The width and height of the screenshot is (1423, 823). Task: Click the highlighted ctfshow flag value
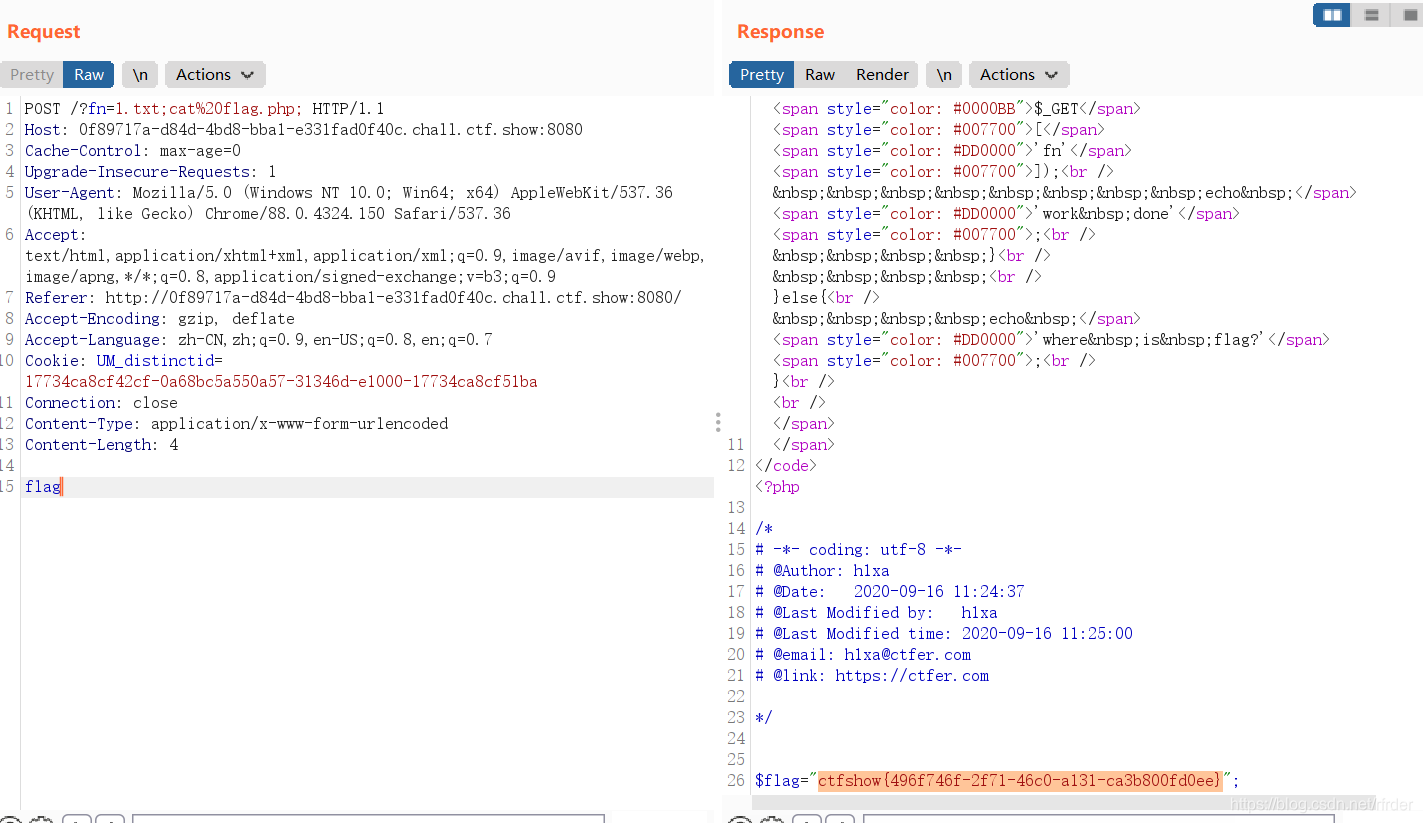pyautogui.click(x=1020, y=780)
